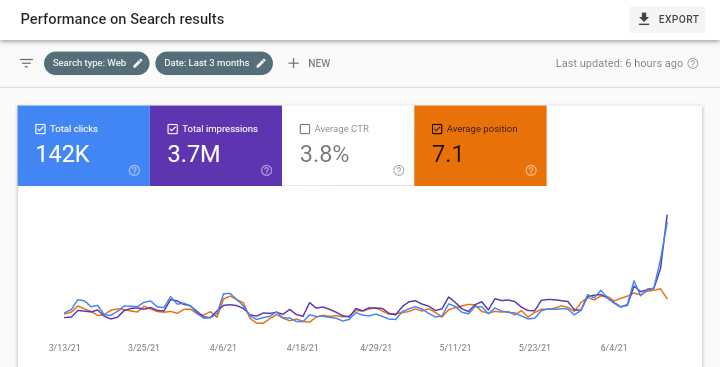720x367 pixels.
Task: Click the 6/4/21 axis date label
Action: (x=613, y=348)
